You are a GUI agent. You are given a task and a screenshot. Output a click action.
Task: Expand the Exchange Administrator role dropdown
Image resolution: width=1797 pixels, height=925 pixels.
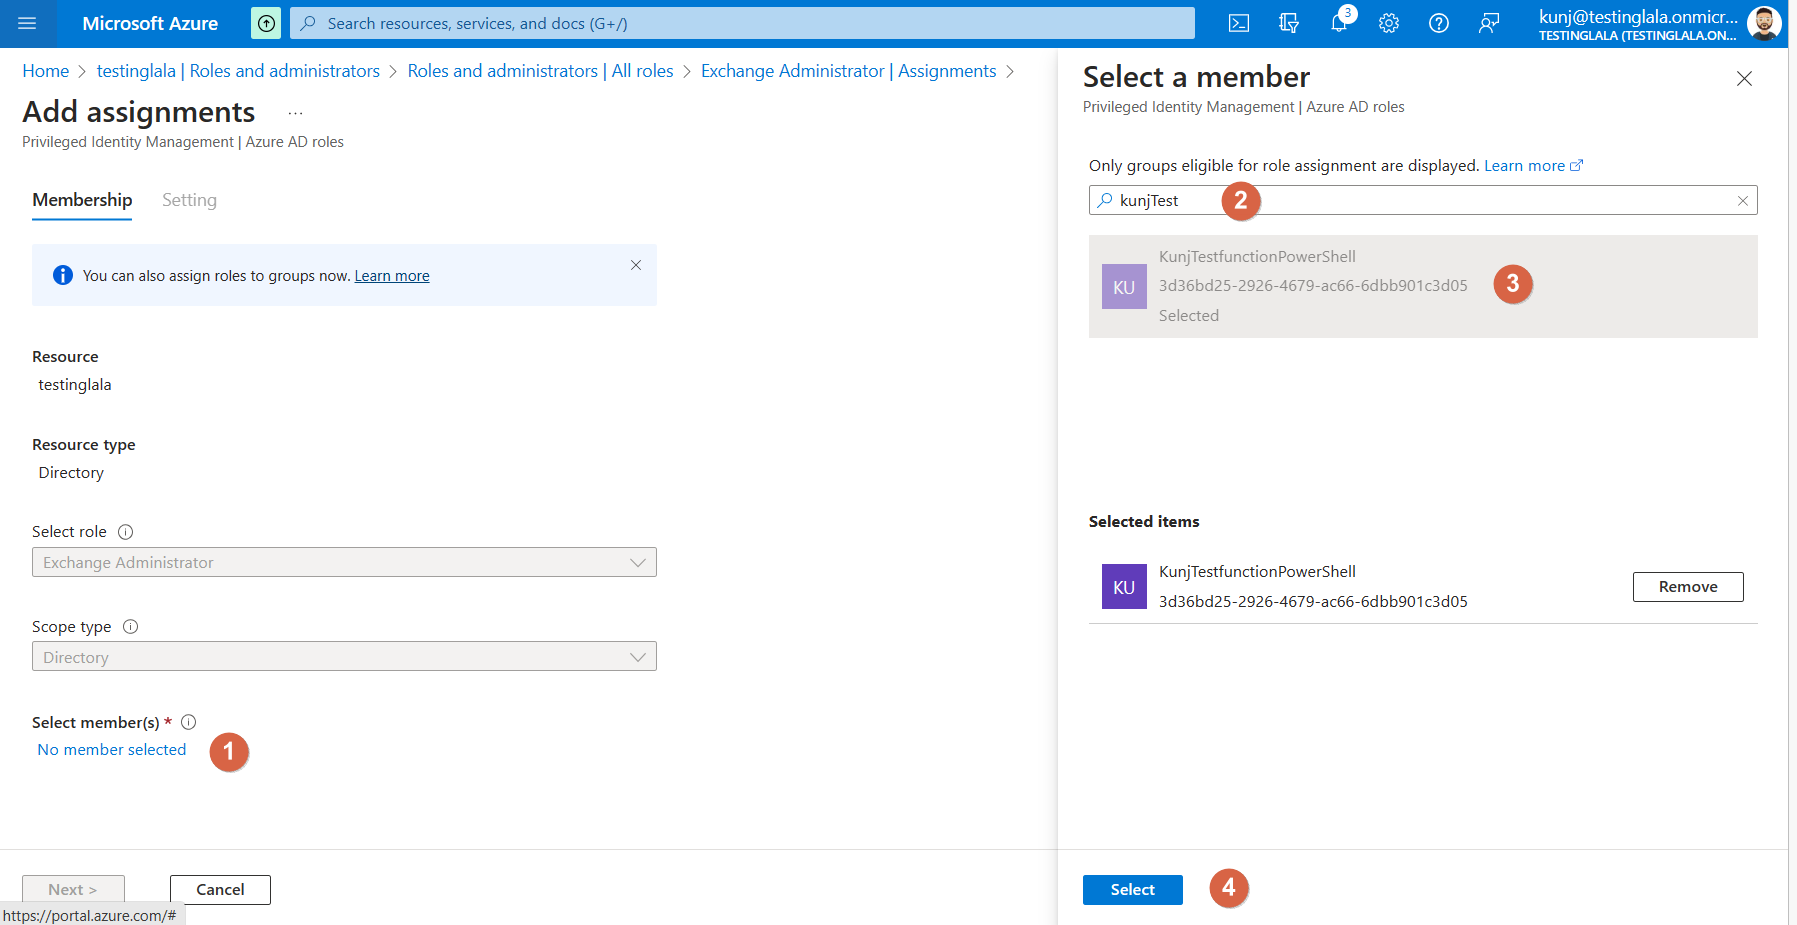tap(344, 562)
